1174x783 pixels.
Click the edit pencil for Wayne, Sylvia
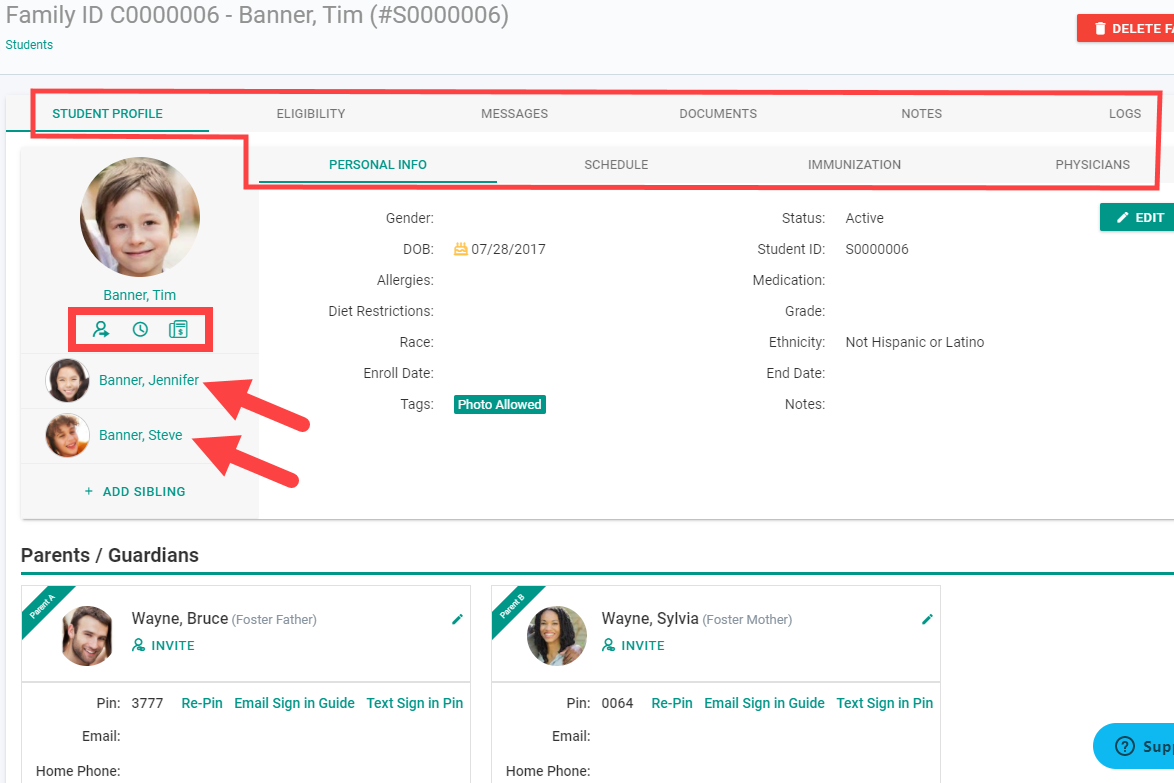(x=927, y=619)
